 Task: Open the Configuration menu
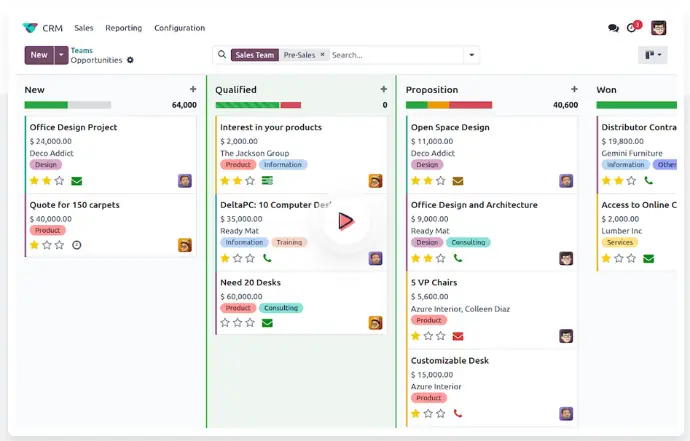click(180, 28)
